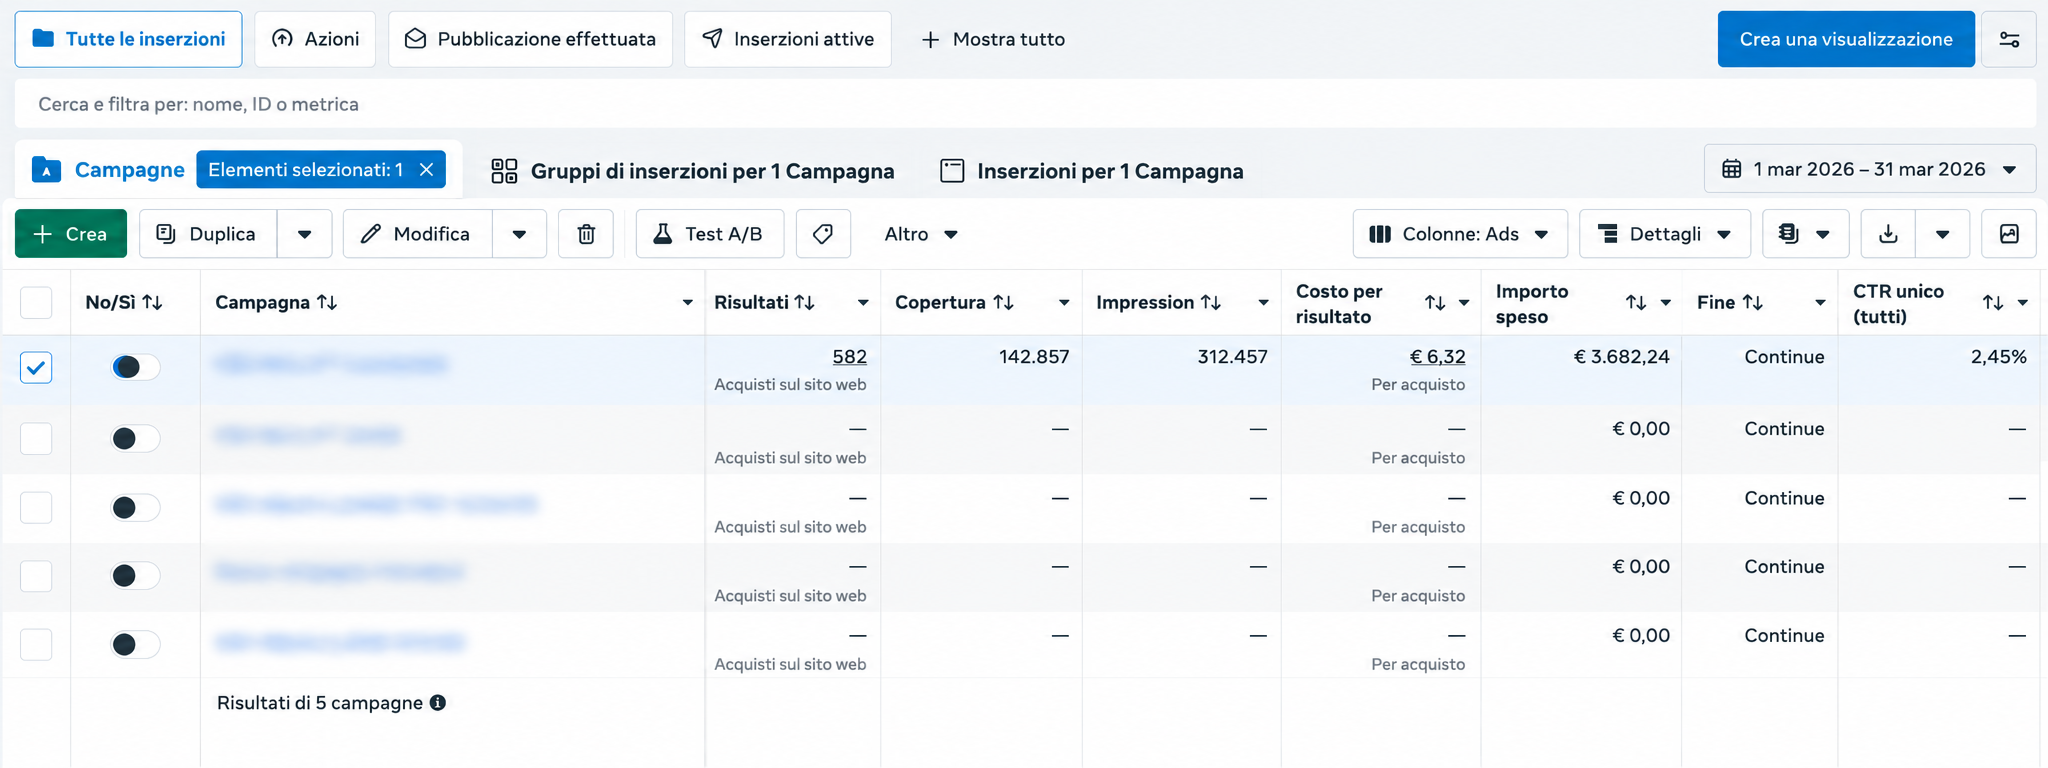Switch on the third campaign toggle

click(x=135, y=507)
